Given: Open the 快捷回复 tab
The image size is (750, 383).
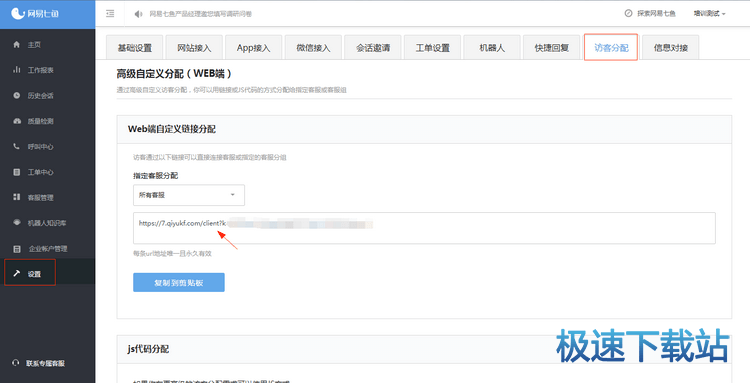Looking at the screenshot, I should (551, 48).
